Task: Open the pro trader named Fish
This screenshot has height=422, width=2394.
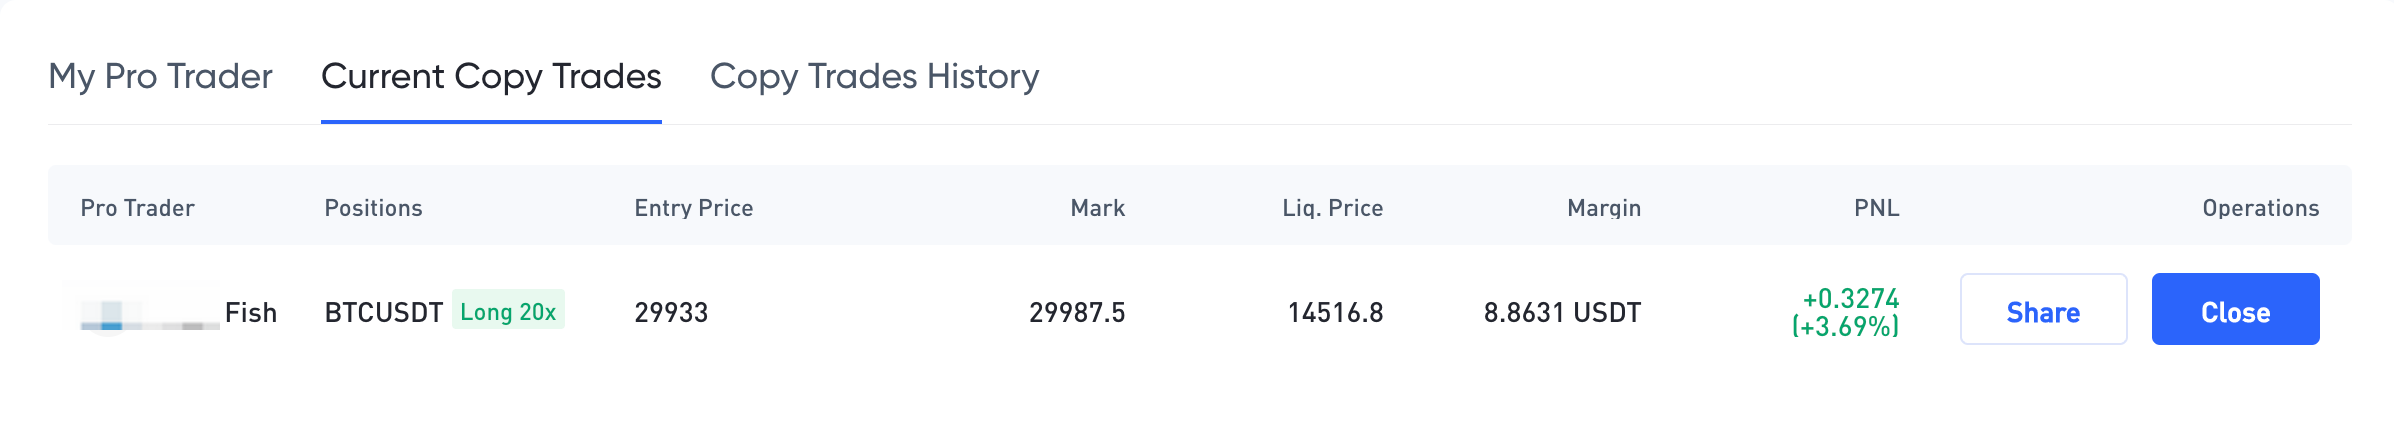Action: coord(250,313)
